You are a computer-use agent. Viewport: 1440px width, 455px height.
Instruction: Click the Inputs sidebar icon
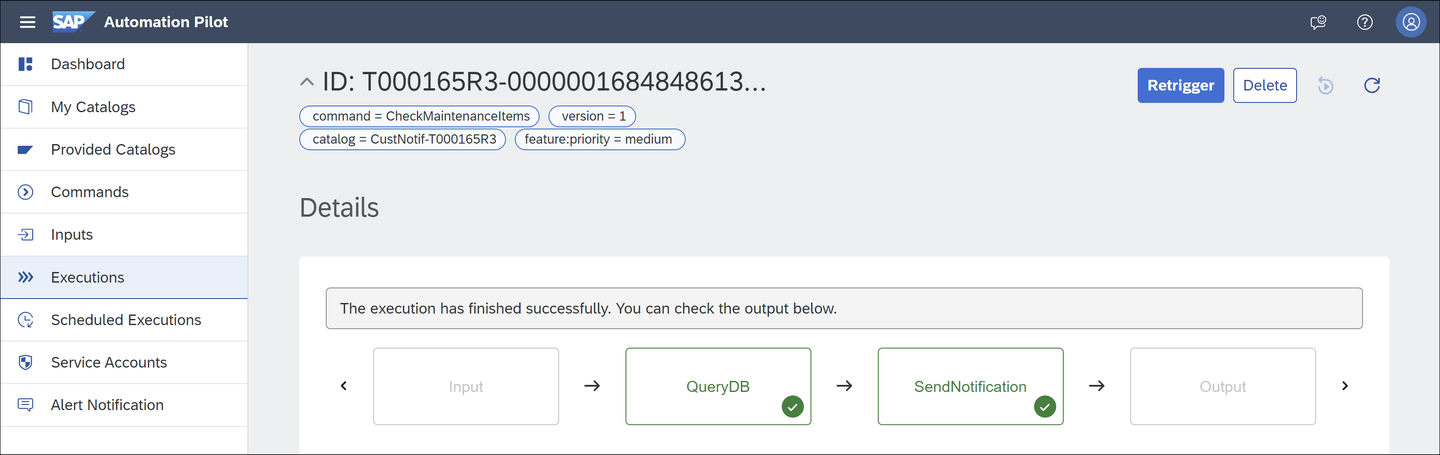[x=26, y=235]
